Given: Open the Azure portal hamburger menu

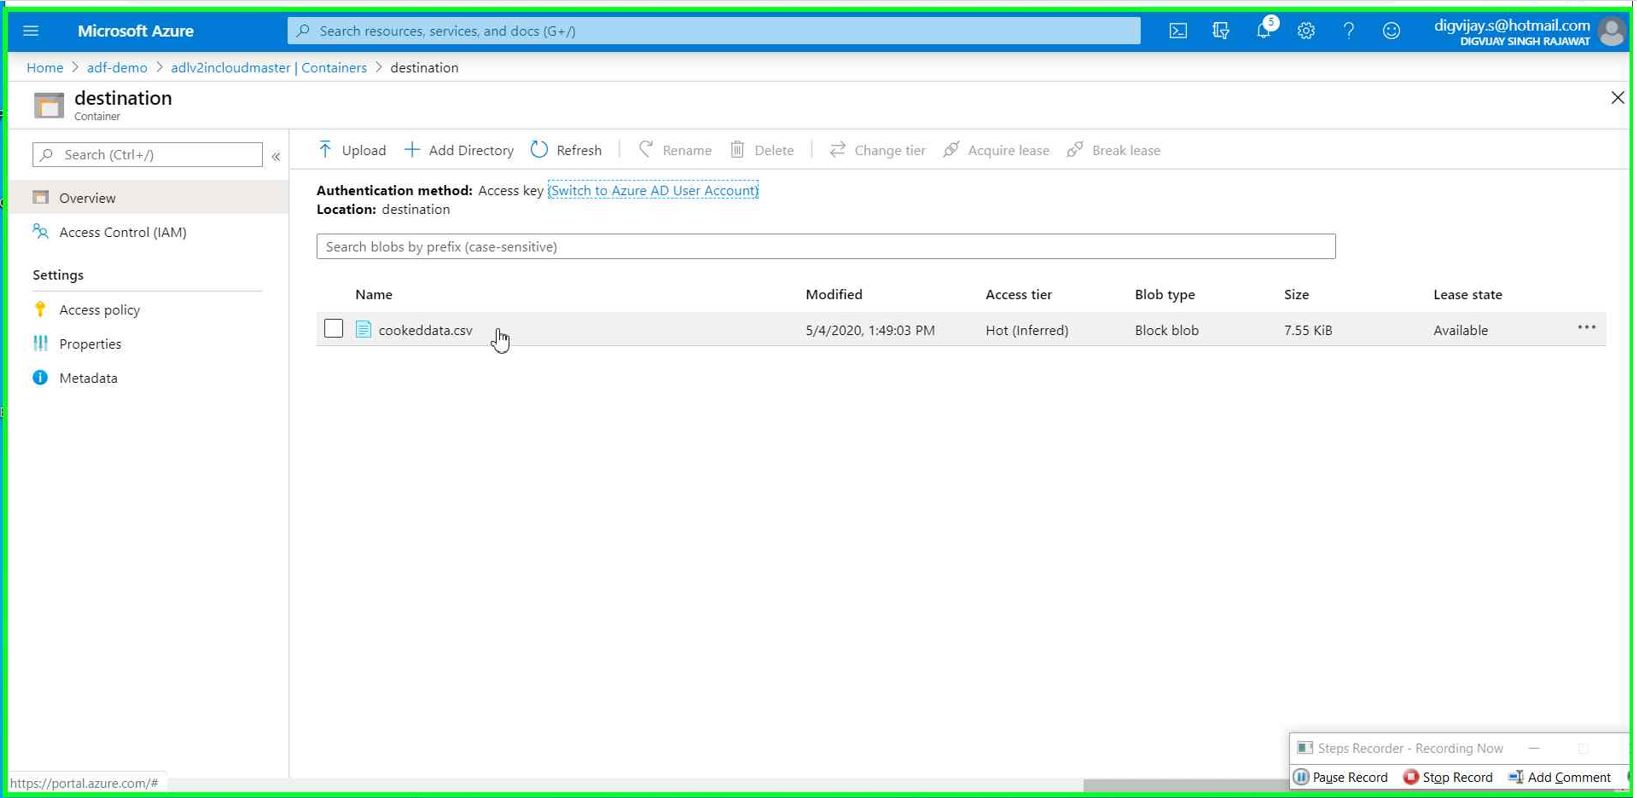Looking at the screenshot, I should (31, 31).
